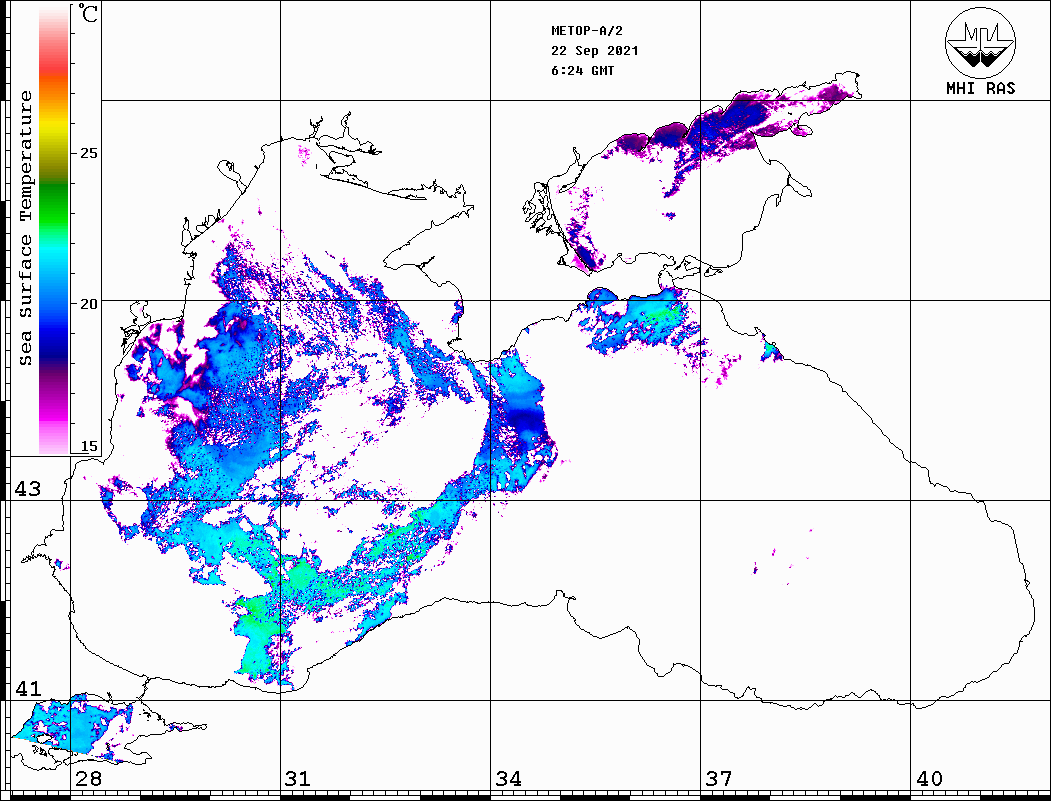Click the 'Sea Surface Temperature' legend title

coord(25,228)
